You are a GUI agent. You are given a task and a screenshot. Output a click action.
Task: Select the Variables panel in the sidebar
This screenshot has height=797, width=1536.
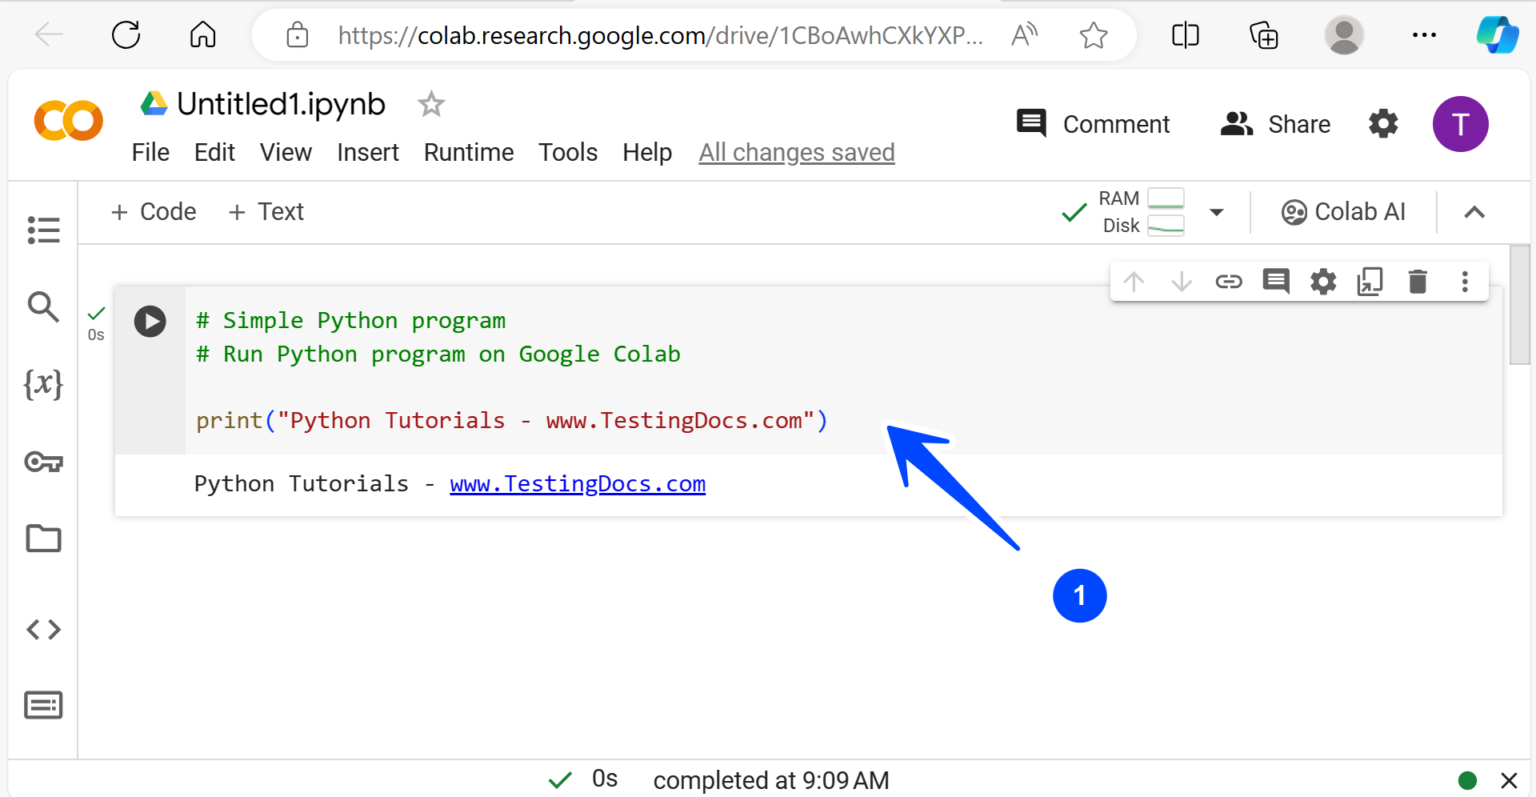coord(43,384)
